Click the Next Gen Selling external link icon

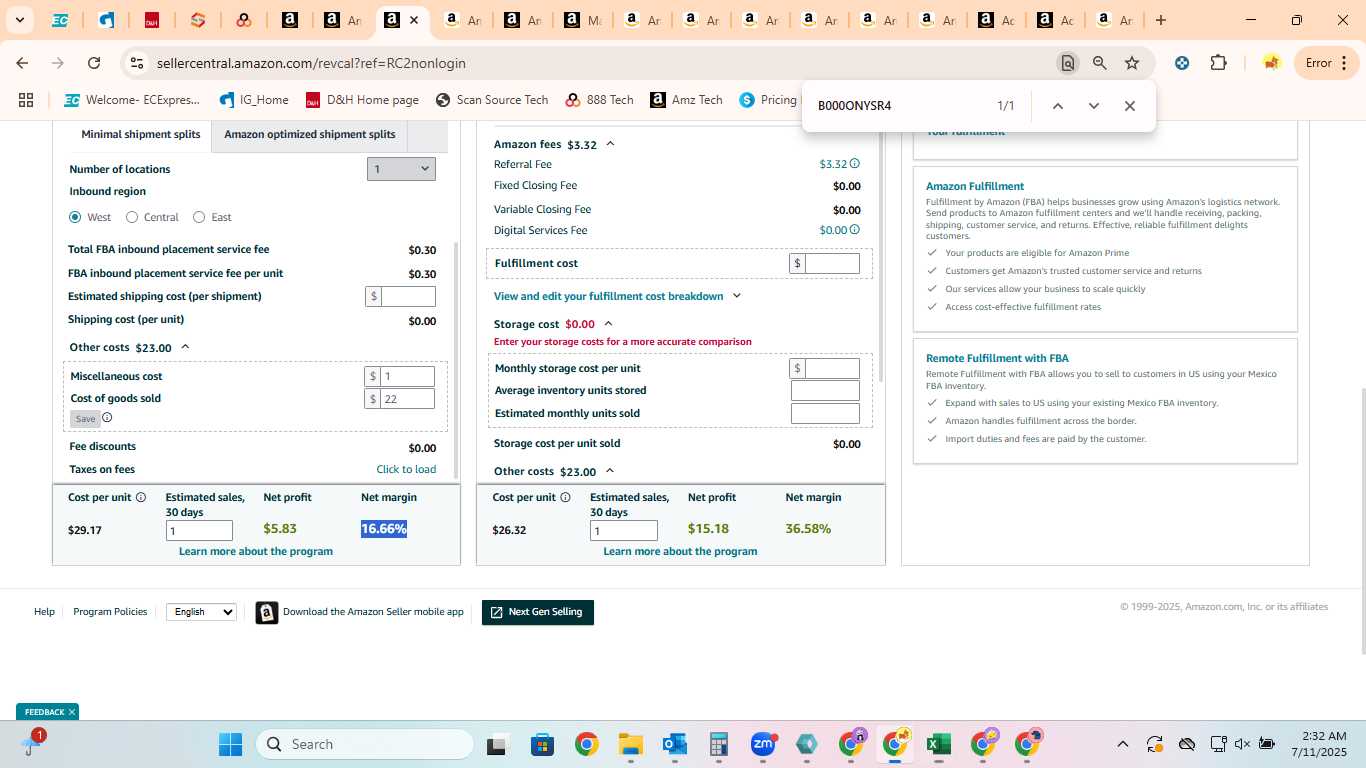coord(496,612)
